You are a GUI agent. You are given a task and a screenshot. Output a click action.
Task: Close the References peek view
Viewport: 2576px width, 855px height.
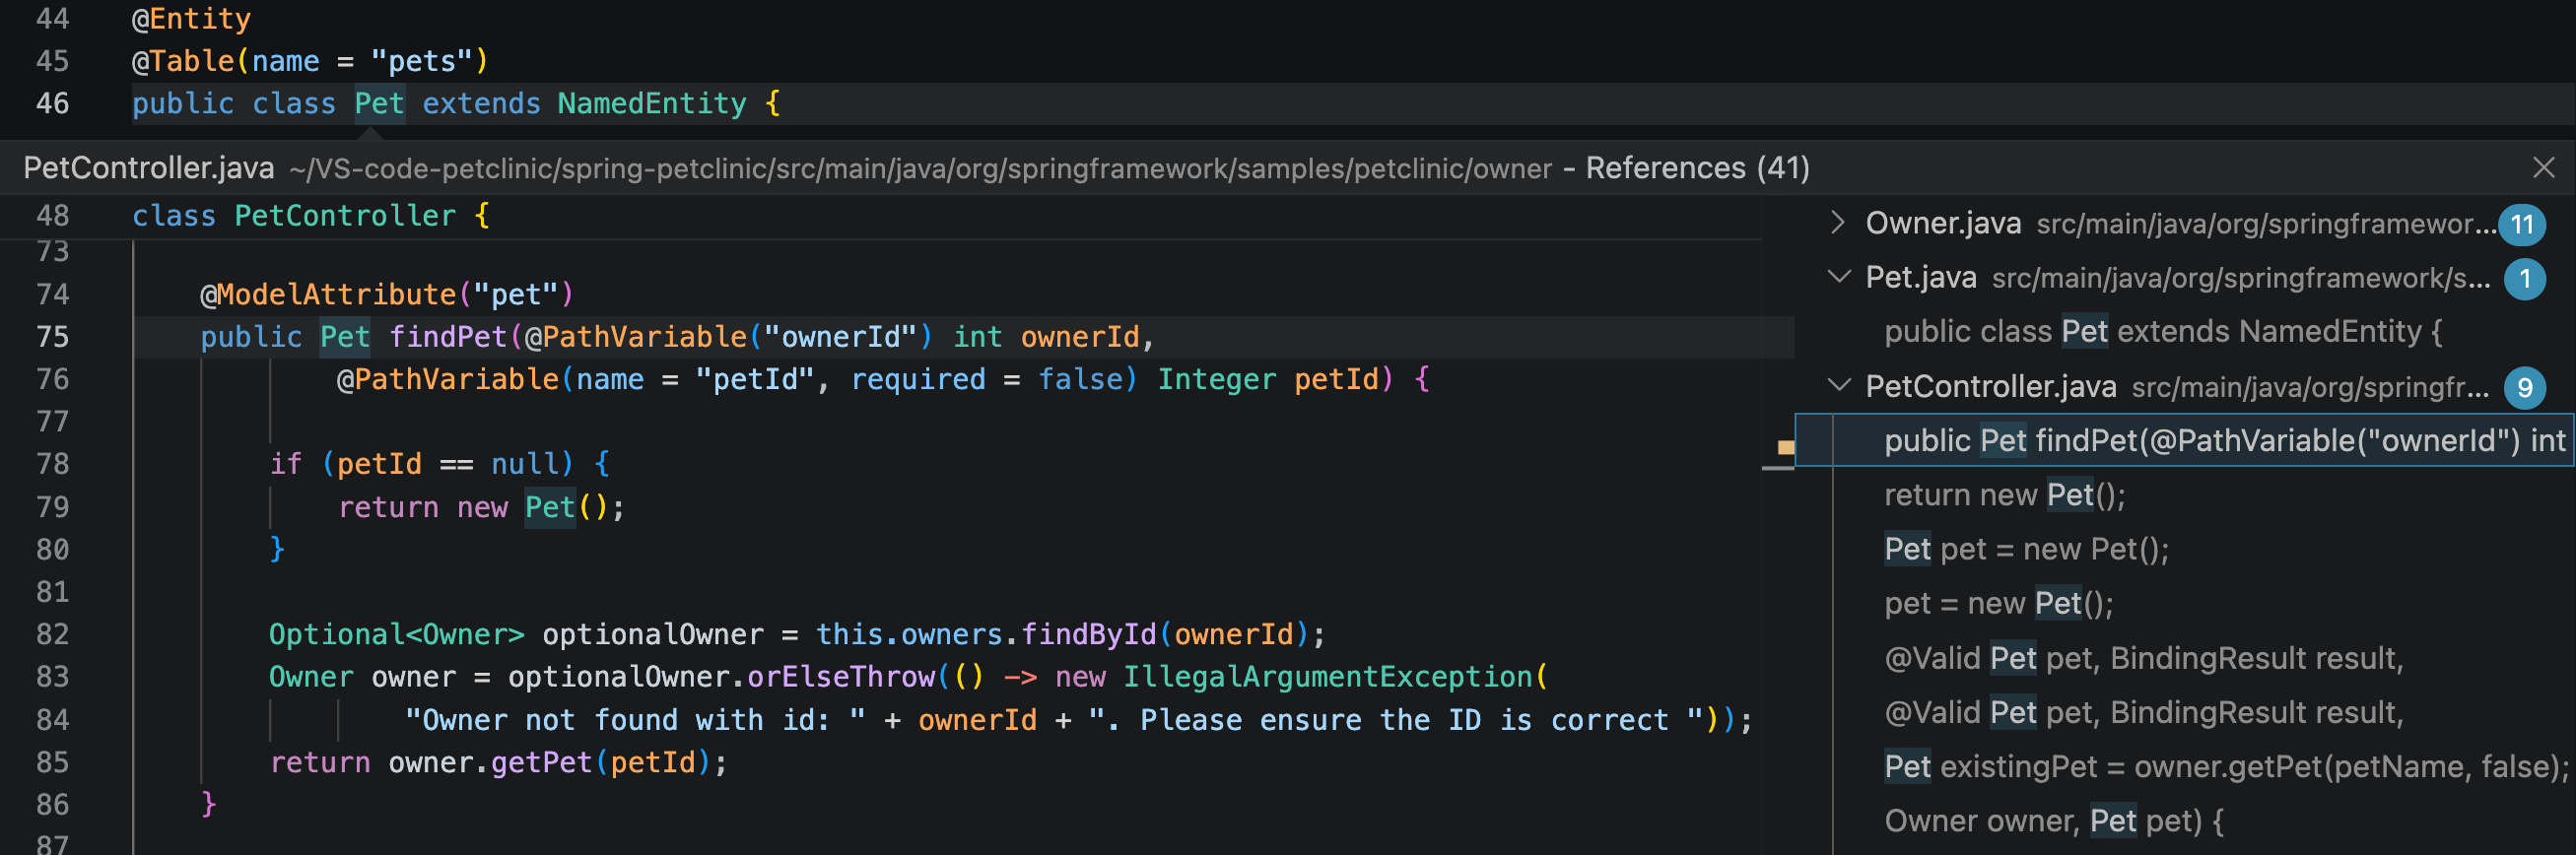[x=2543, y=168]
